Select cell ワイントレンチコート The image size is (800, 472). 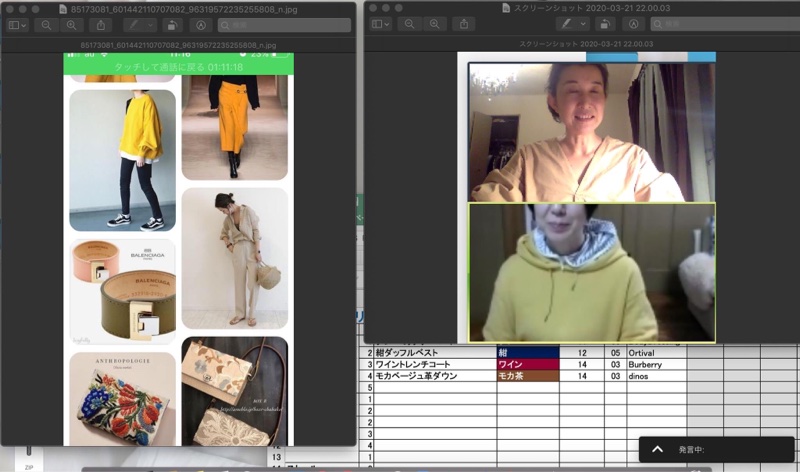pos(435,364)
